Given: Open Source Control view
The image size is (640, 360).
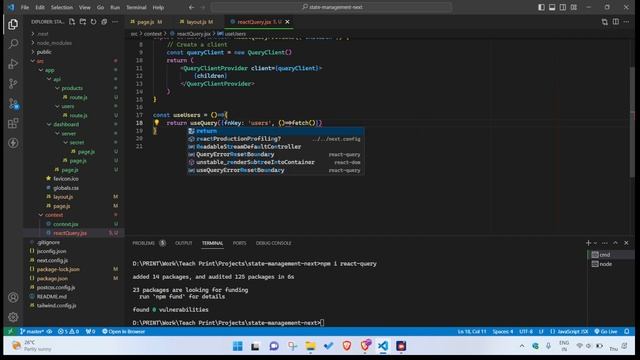Looking at the screenshot, I should click(13, 83).
